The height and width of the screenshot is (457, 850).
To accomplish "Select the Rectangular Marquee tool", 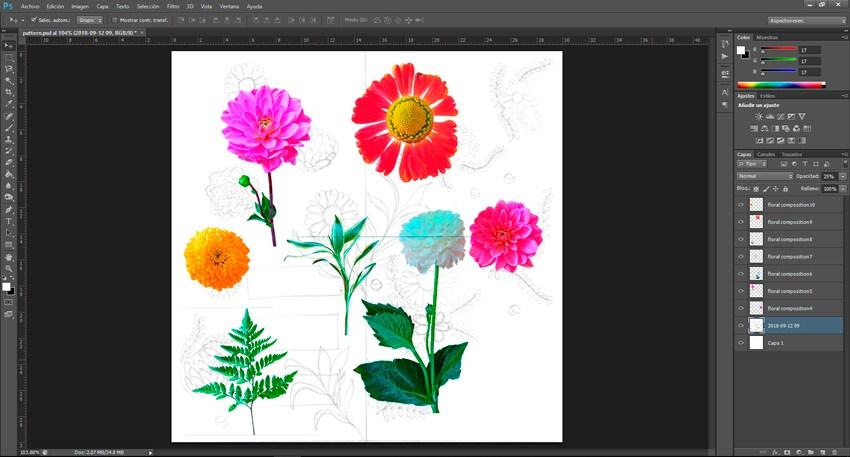I will [x=9, y=58].
